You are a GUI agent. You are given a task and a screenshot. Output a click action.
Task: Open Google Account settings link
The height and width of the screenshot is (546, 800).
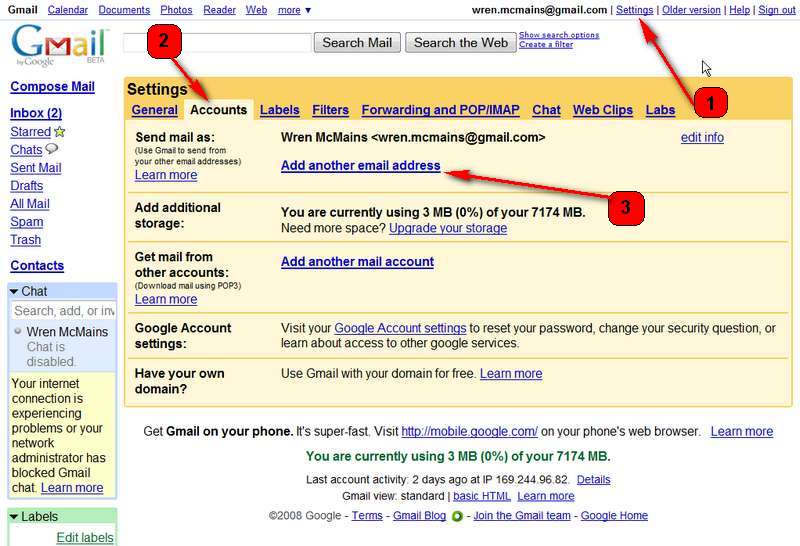tap(400, 328)
